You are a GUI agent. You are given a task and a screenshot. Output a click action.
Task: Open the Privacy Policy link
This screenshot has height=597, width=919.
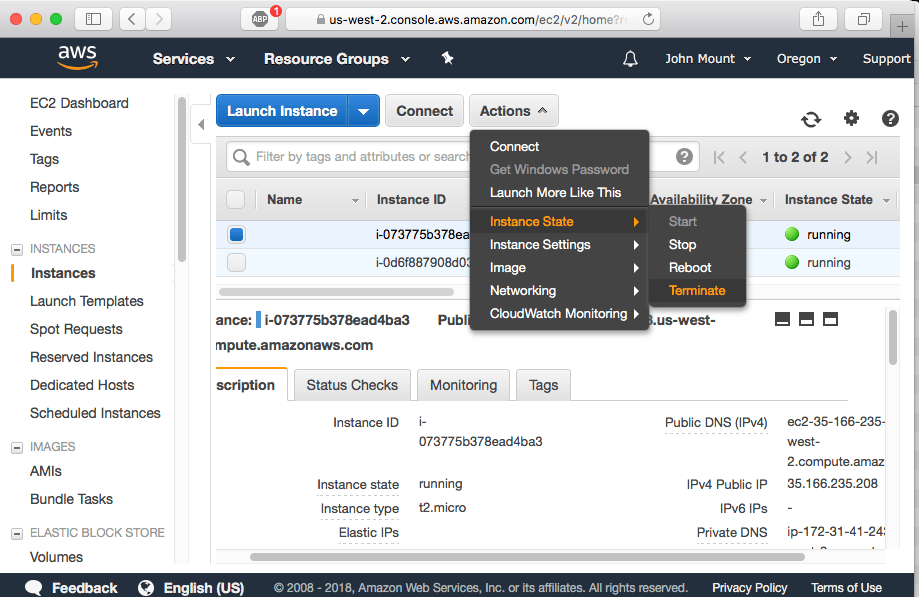(x=749, y=588)
